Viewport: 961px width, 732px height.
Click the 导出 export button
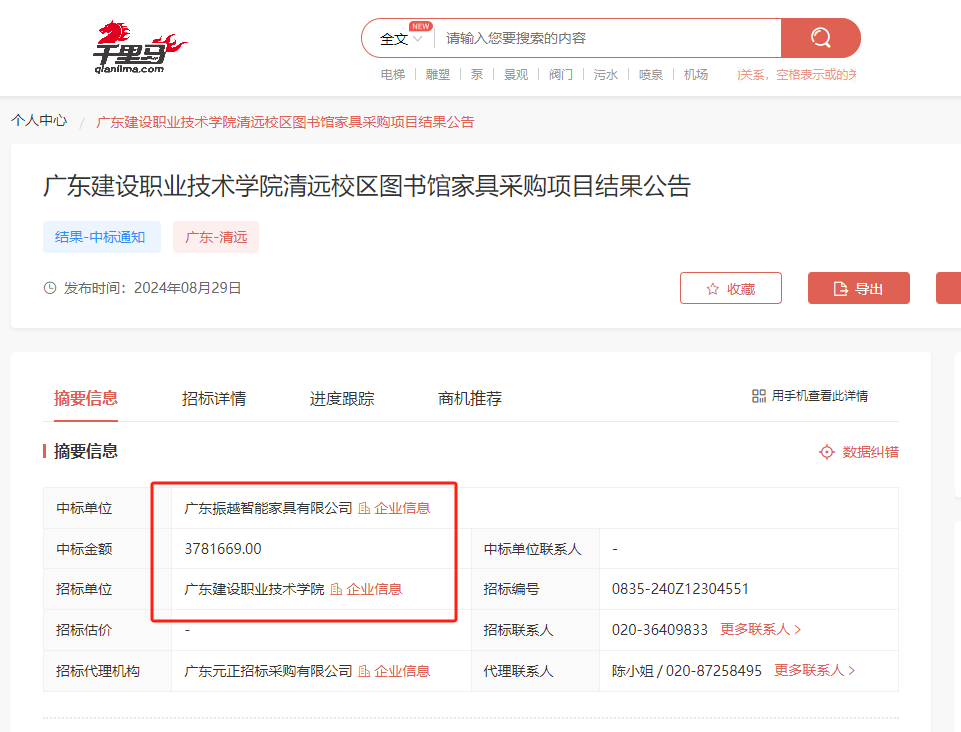click(859, 288)
